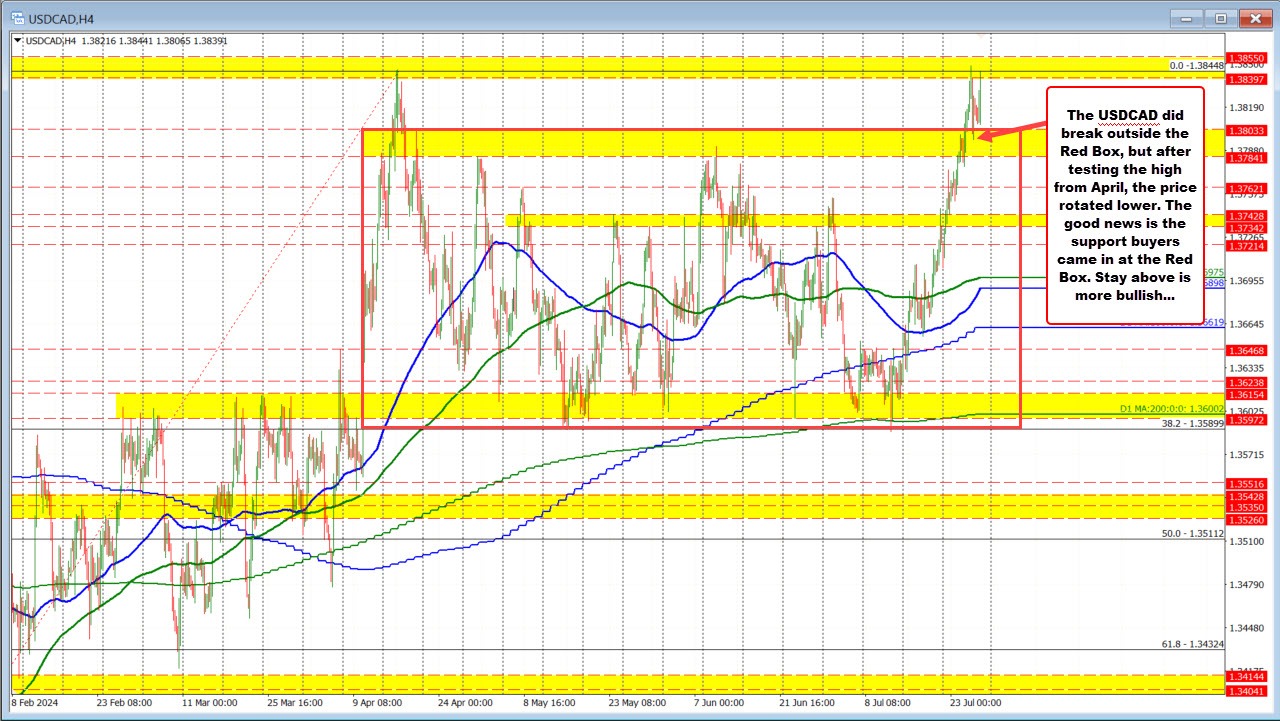
Task: Click the red 1.38033 price tag on the axis
Action: (x=1245, y=130)
